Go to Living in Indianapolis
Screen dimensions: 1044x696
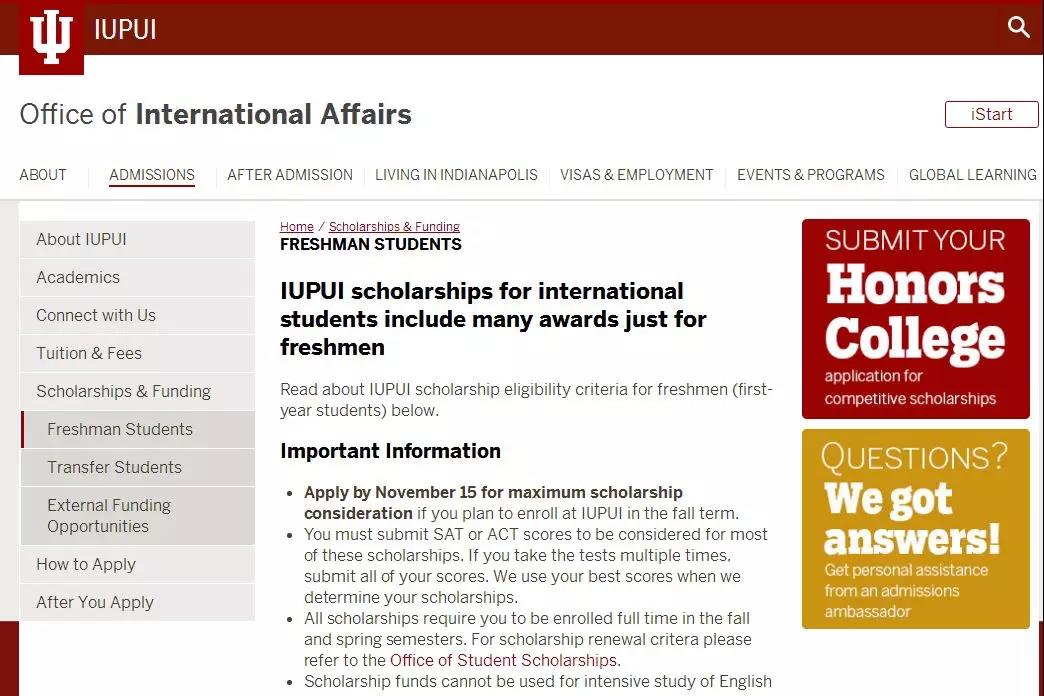[x=456, y=175]
